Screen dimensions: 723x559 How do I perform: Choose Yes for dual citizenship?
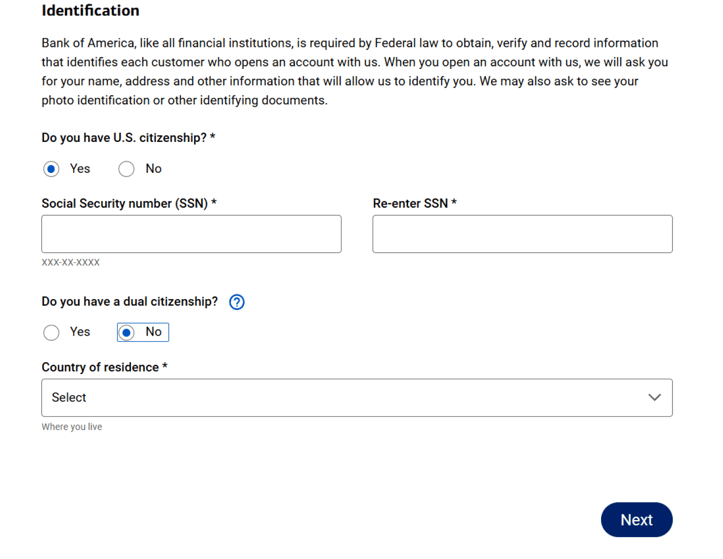[x=51, y=332]
